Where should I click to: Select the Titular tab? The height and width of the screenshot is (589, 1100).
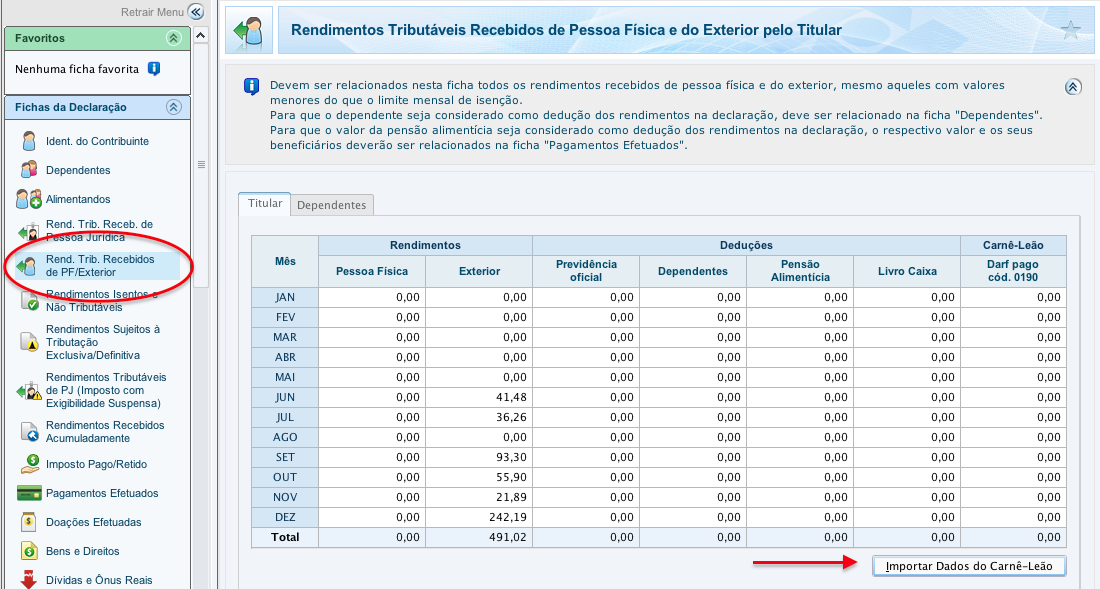click(x=264, y=203)
